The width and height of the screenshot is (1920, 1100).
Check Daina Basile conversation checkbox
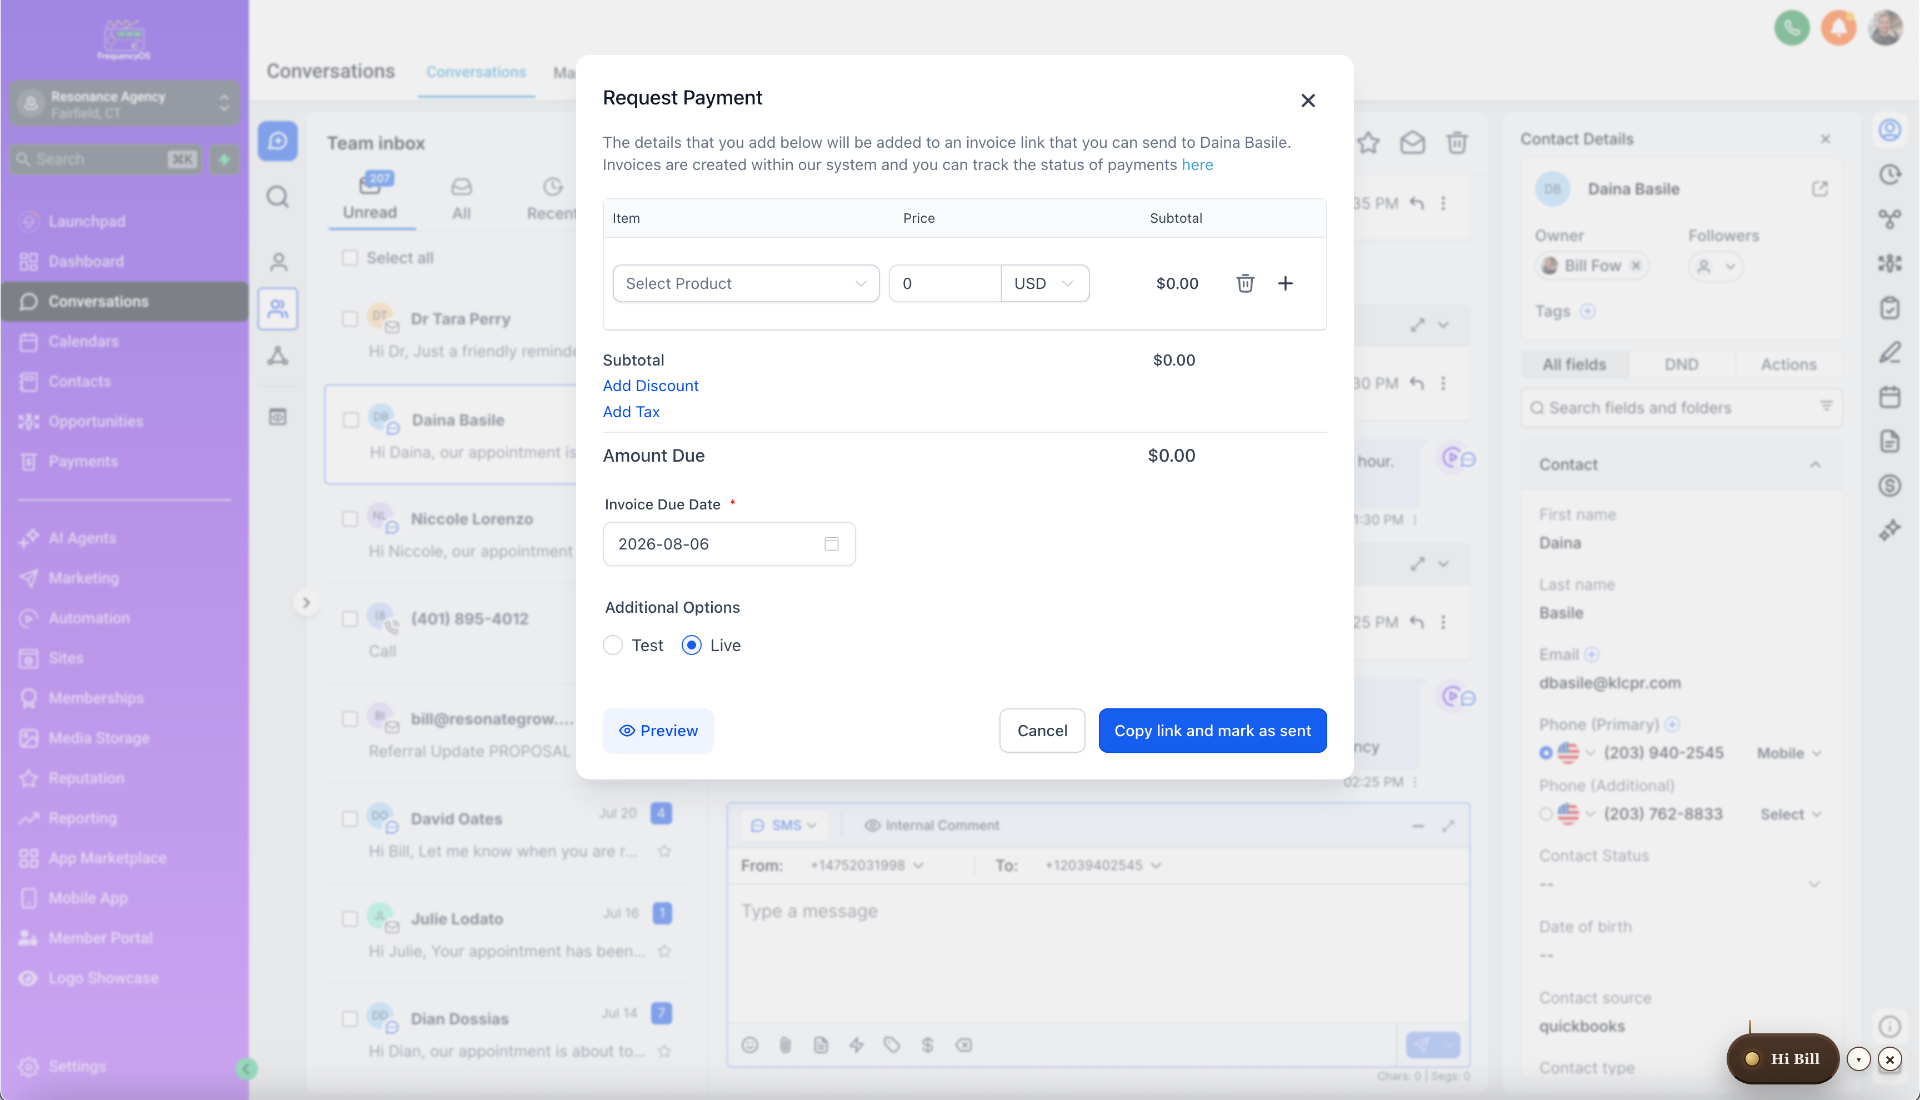tap(351, 420)
